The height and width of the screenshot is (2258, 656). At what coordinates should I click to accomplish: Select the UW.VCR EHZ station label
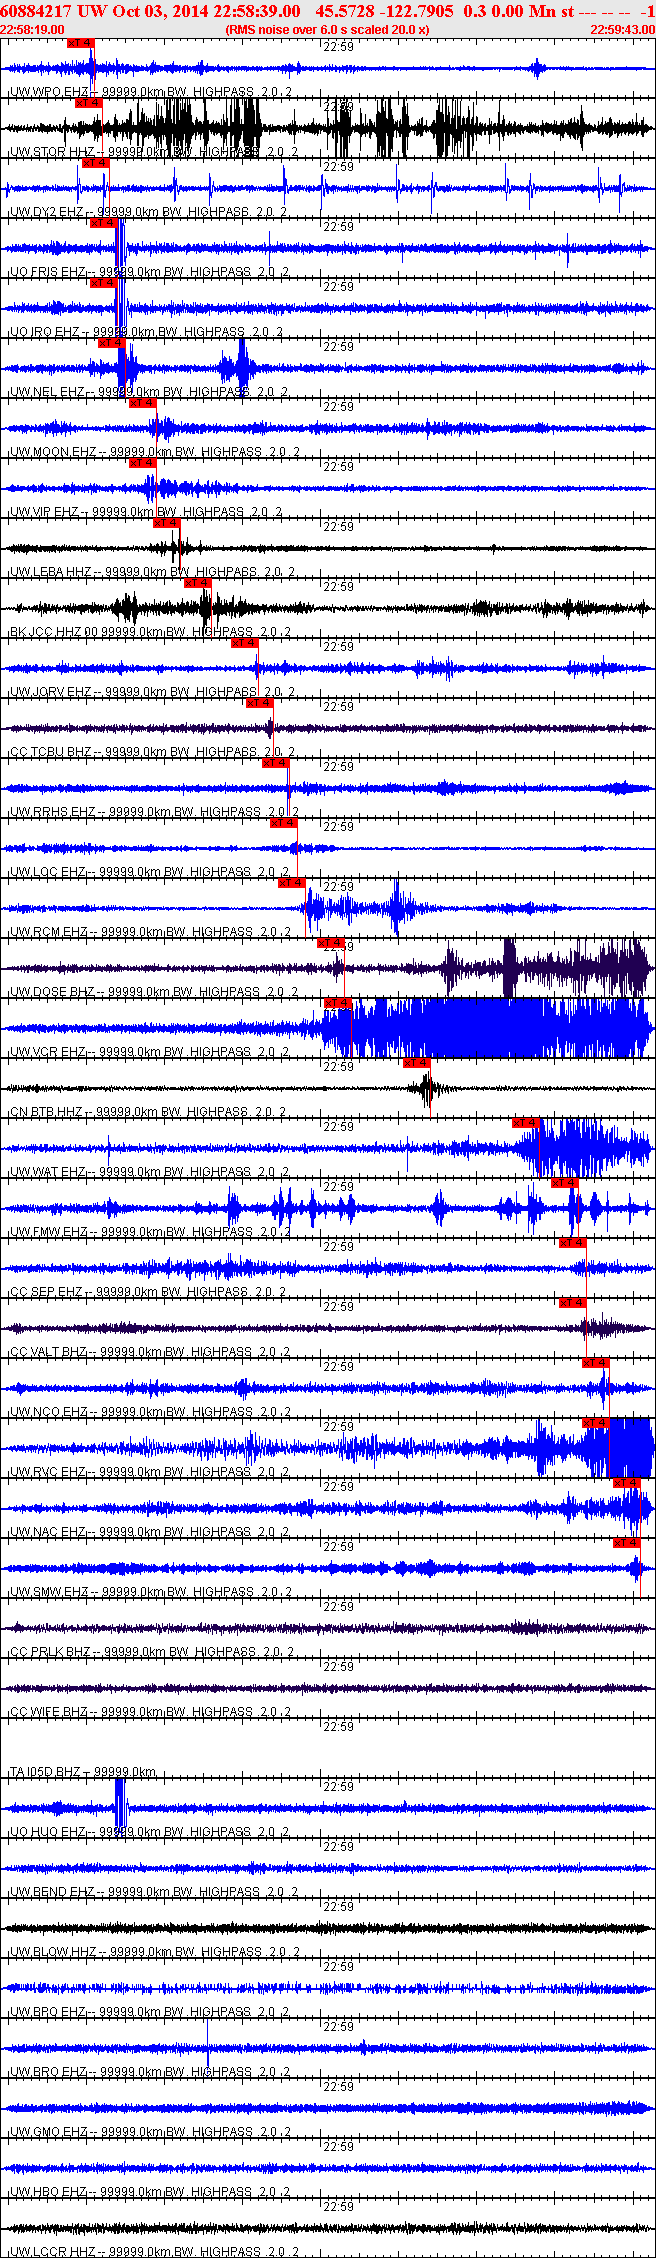click(x=48, y=1052)
